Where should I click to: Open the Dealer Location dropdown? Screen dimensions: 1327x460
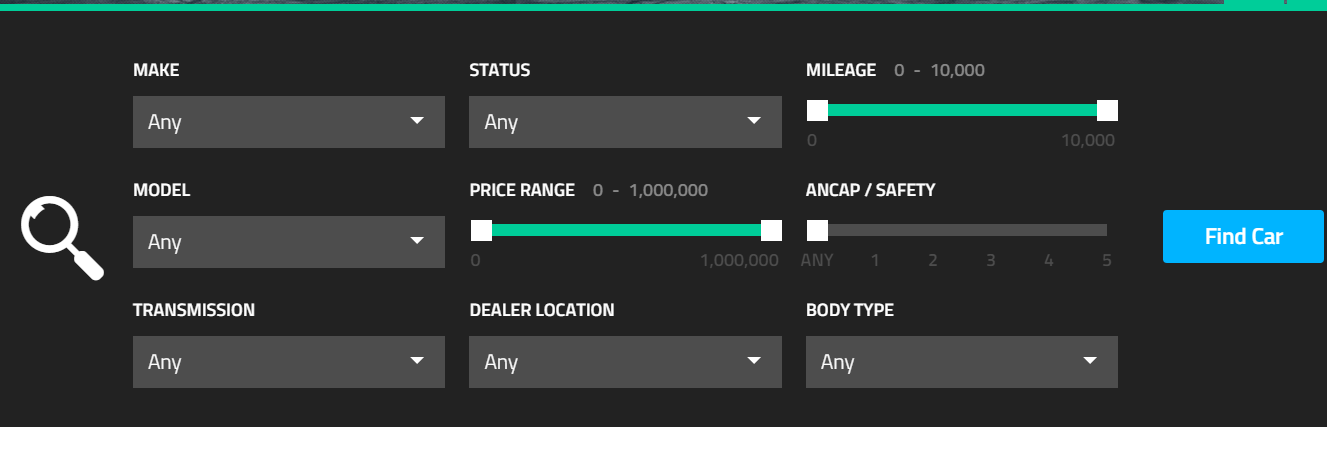(625, 362)
